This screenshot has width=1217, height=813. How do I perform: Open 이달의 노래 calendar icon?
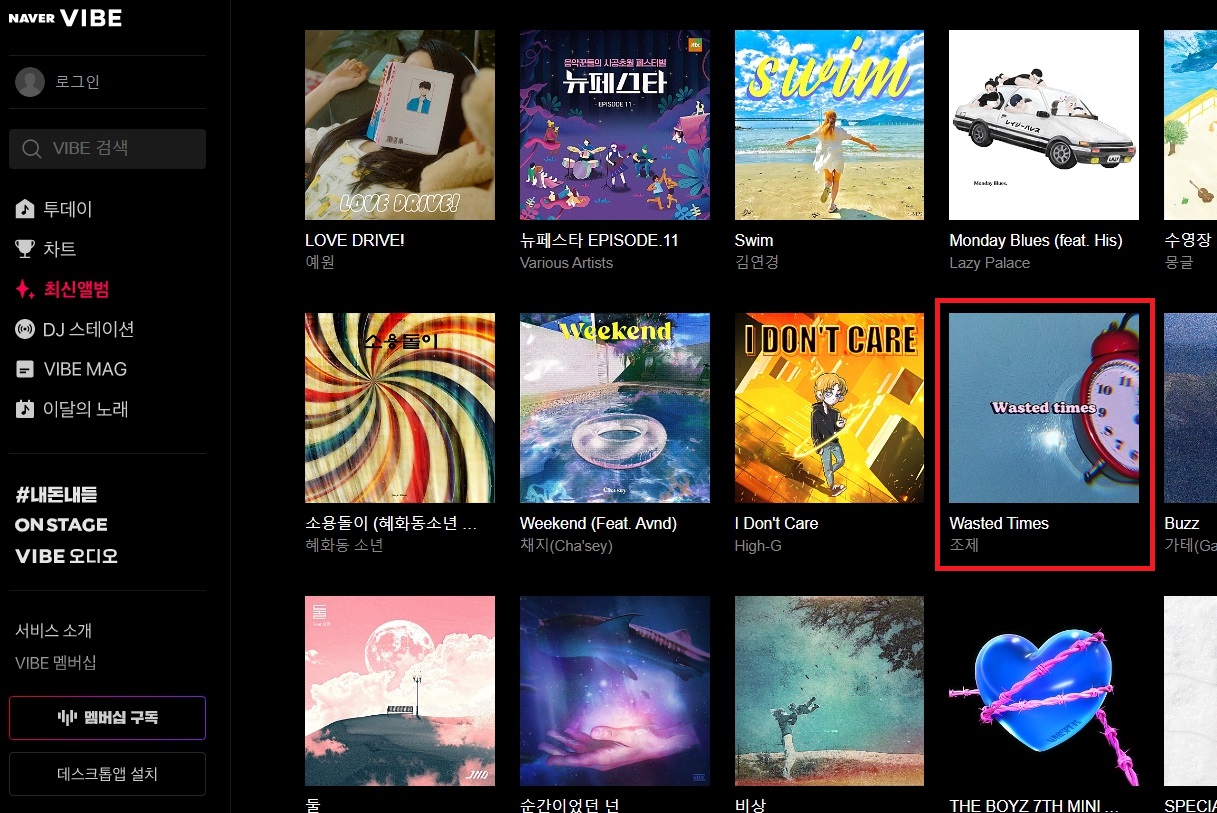click(x=25, y=410)
